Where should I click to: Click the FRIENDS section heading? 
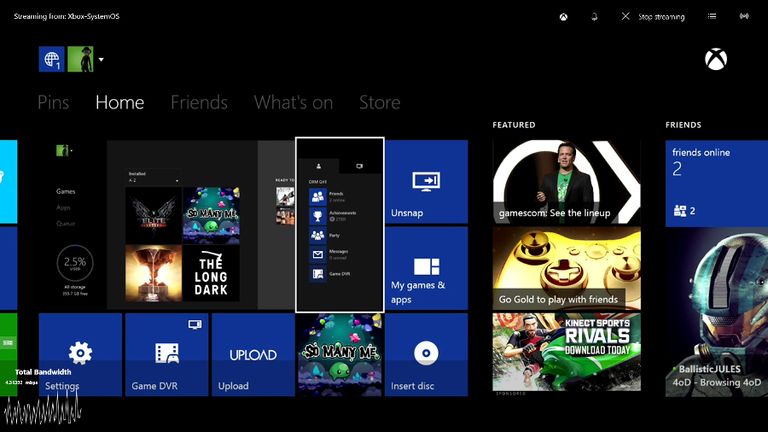pos(683,125)
